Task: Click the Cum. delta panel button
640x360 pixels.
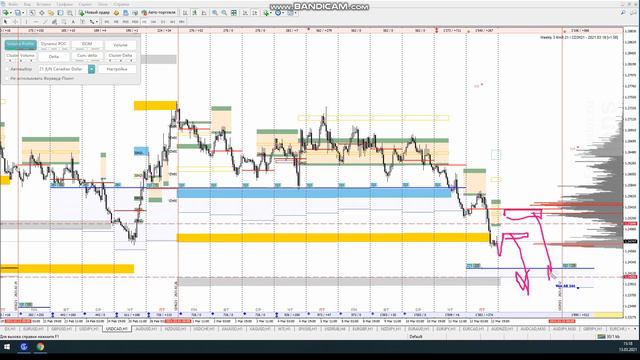Action: click(x=87, y=56)
